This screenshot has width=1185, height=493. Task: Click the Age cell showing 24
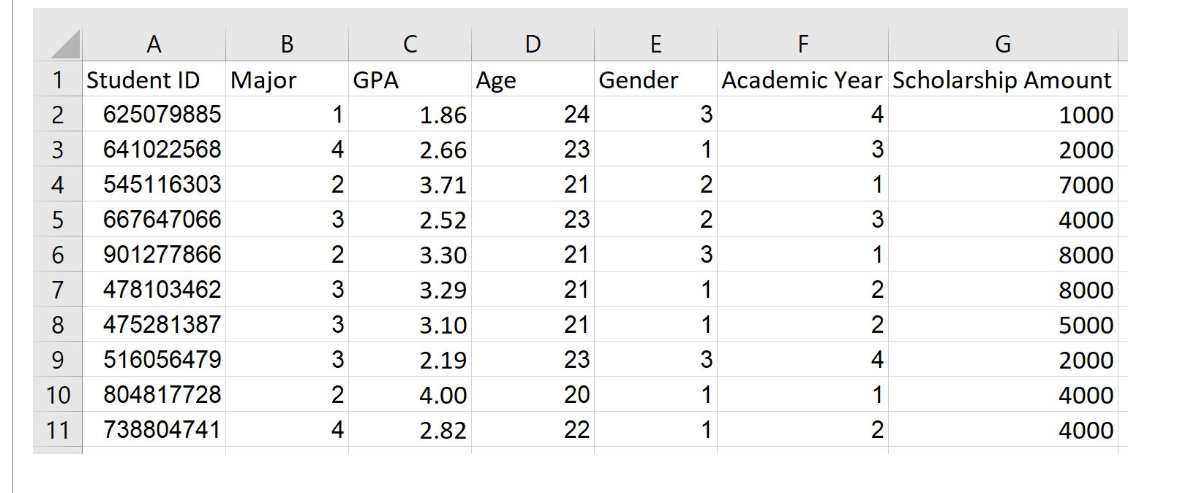point(533,114)
